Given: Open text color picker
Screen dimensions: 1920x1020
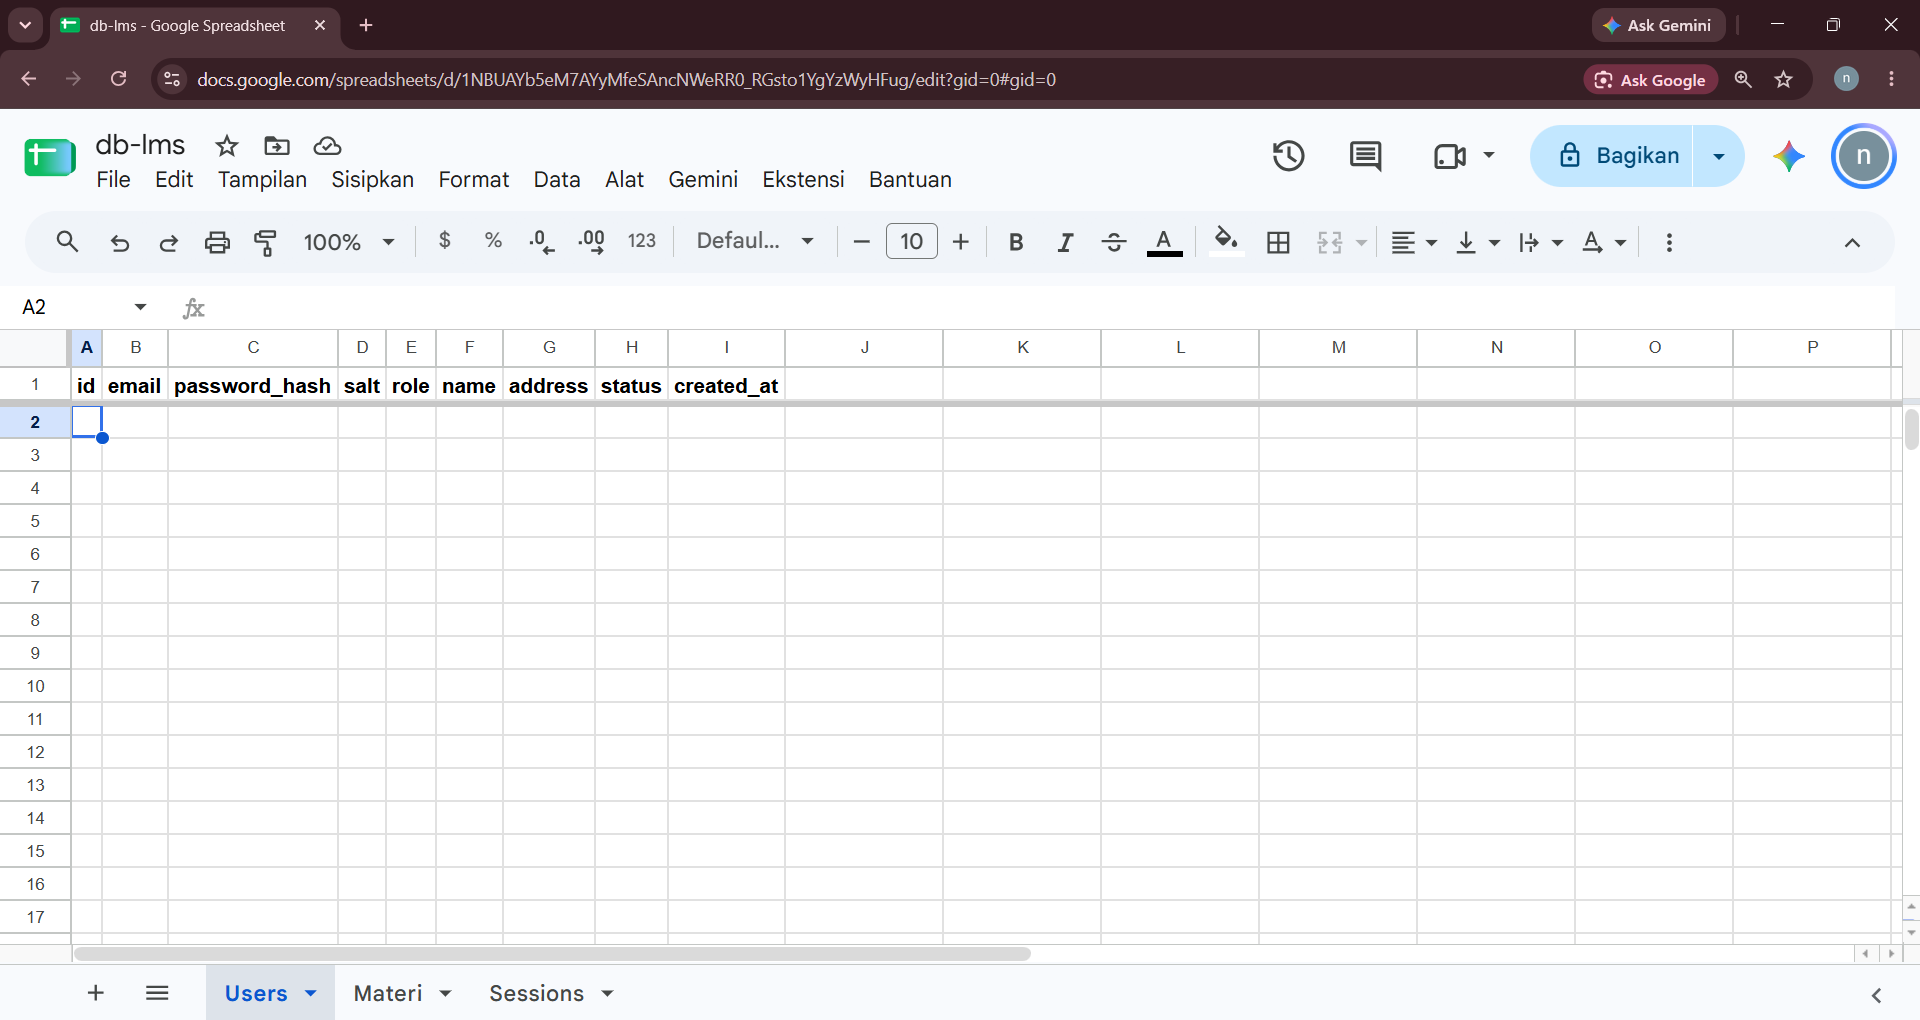Looking at the screenshot, I should coord(1164,242).
